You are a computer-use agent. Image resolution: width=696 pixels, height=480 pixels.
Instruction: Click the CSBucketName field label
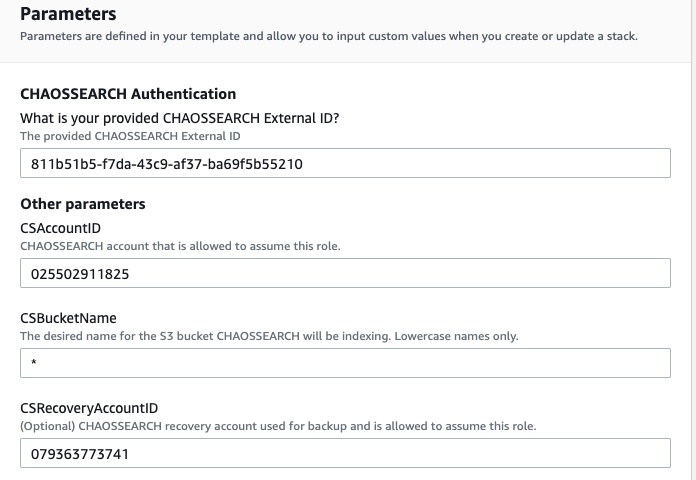(x=68, y=318)
